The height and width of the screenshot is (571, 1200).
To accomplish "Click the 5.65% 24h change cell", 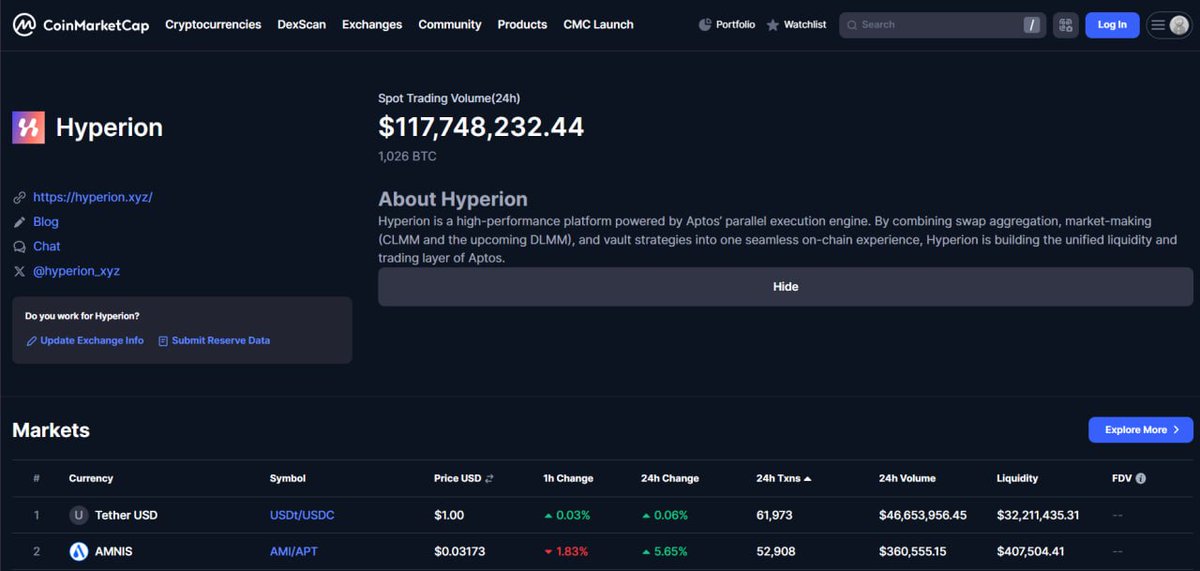I will [x=664, y=552].
